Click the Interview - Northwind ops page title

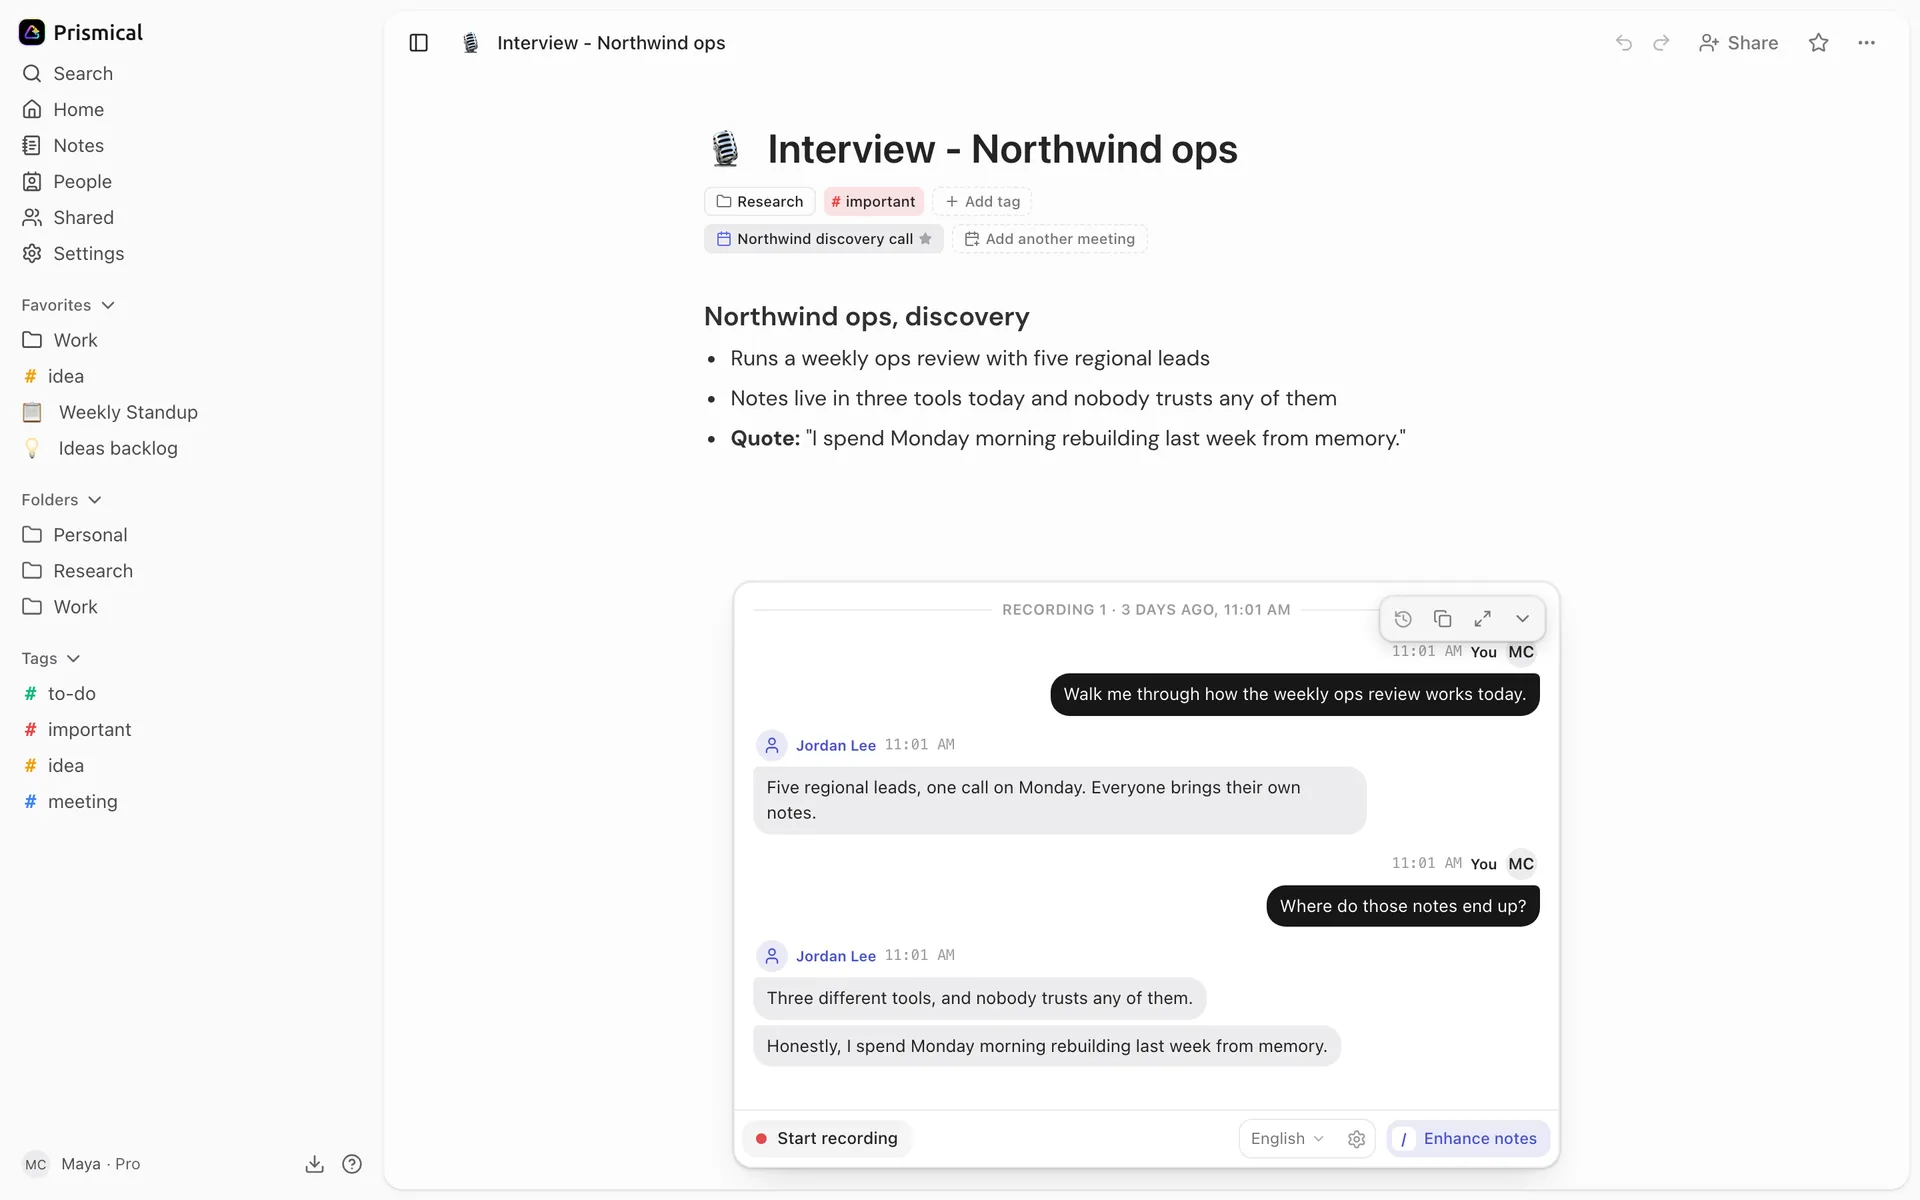1002,149
